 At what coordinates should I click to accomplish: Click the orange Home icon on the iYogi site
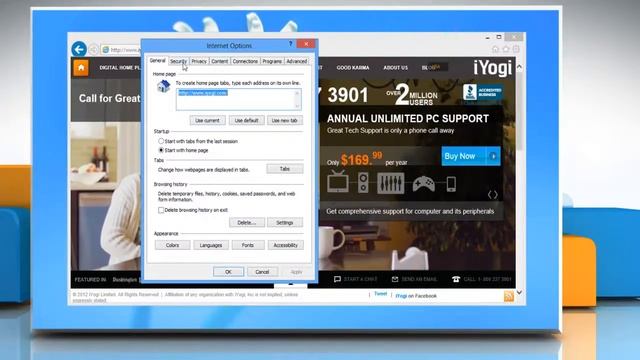click(81, 67)
